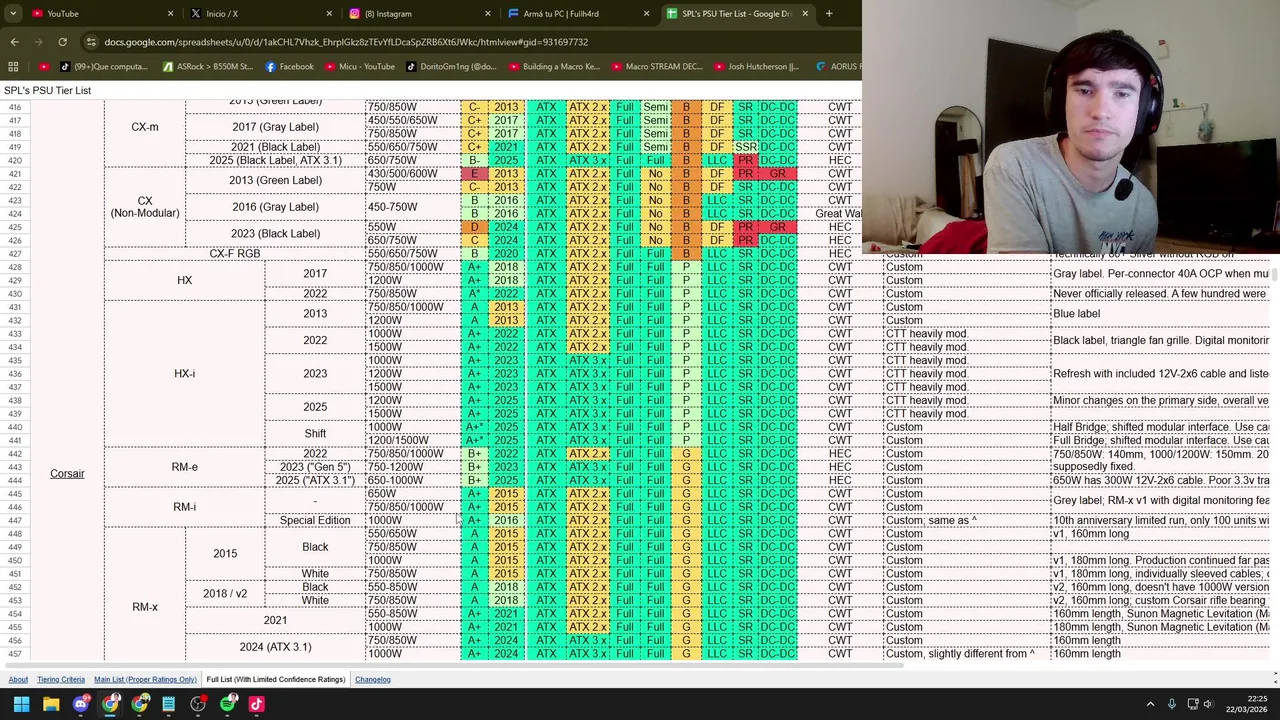The height and width of the screenshot is (720, 1280).
Task: Open Discord from the taskbar
Action: coord(81,704)
